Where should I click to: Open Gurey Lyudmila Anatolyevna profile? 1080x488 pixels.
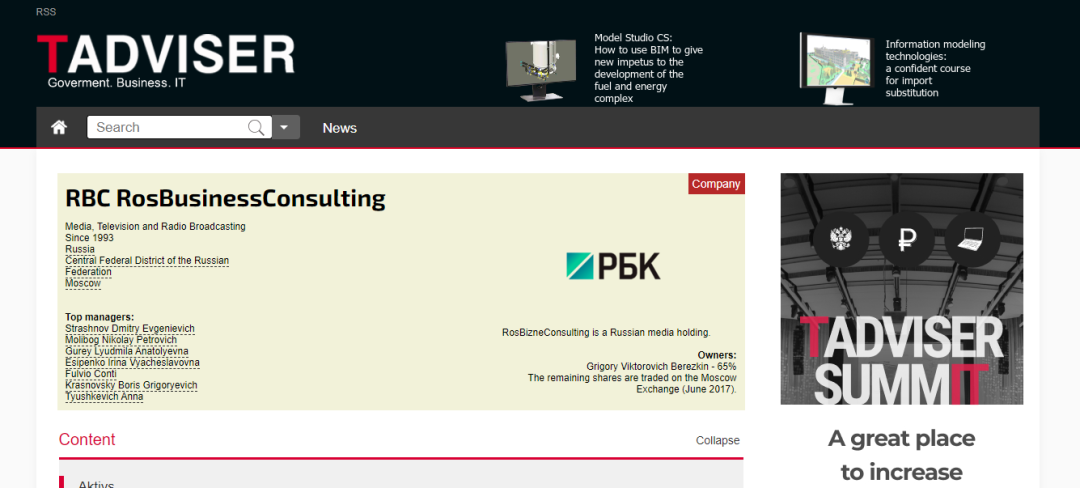[x=127, y=351]
